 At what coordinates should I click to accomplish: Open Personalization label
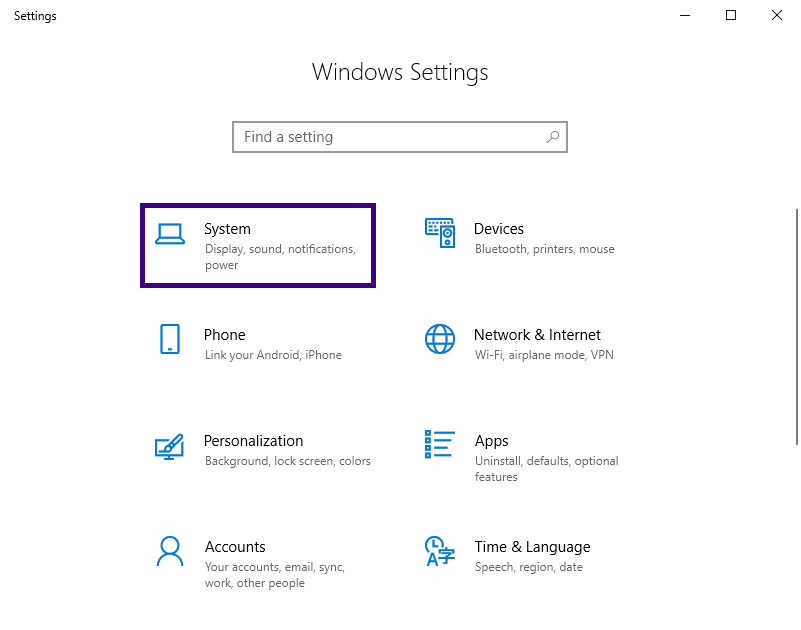coord(253,440)
